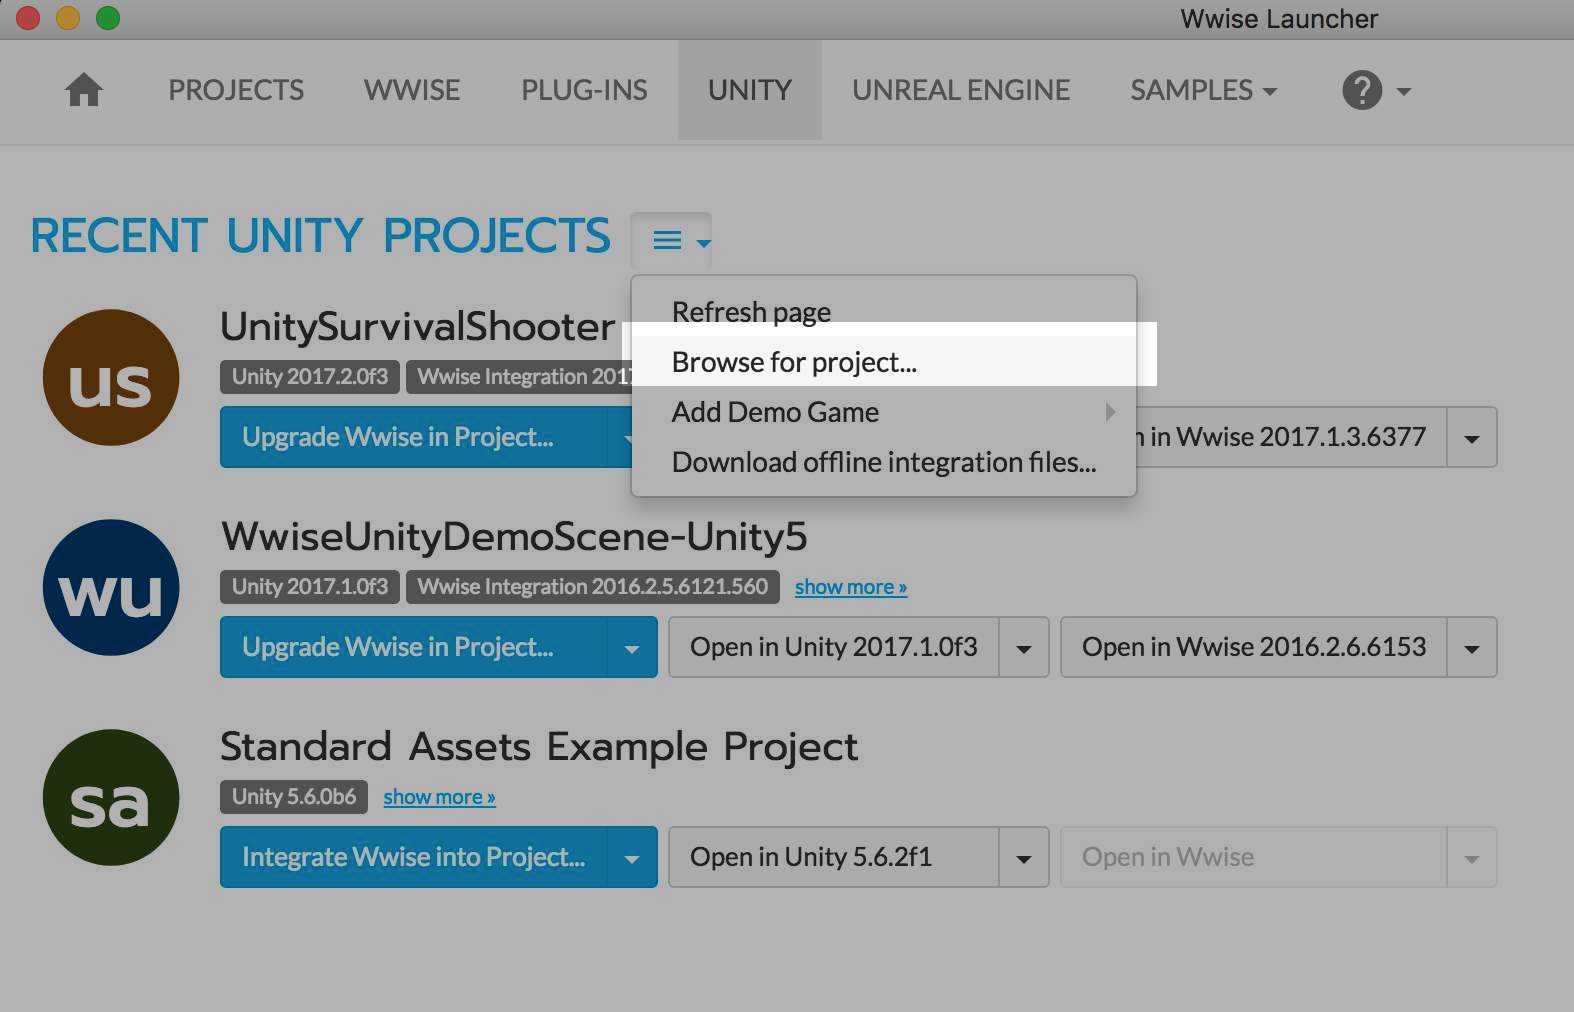Click show more link for Standard Assets project

(x=439, y=797)
